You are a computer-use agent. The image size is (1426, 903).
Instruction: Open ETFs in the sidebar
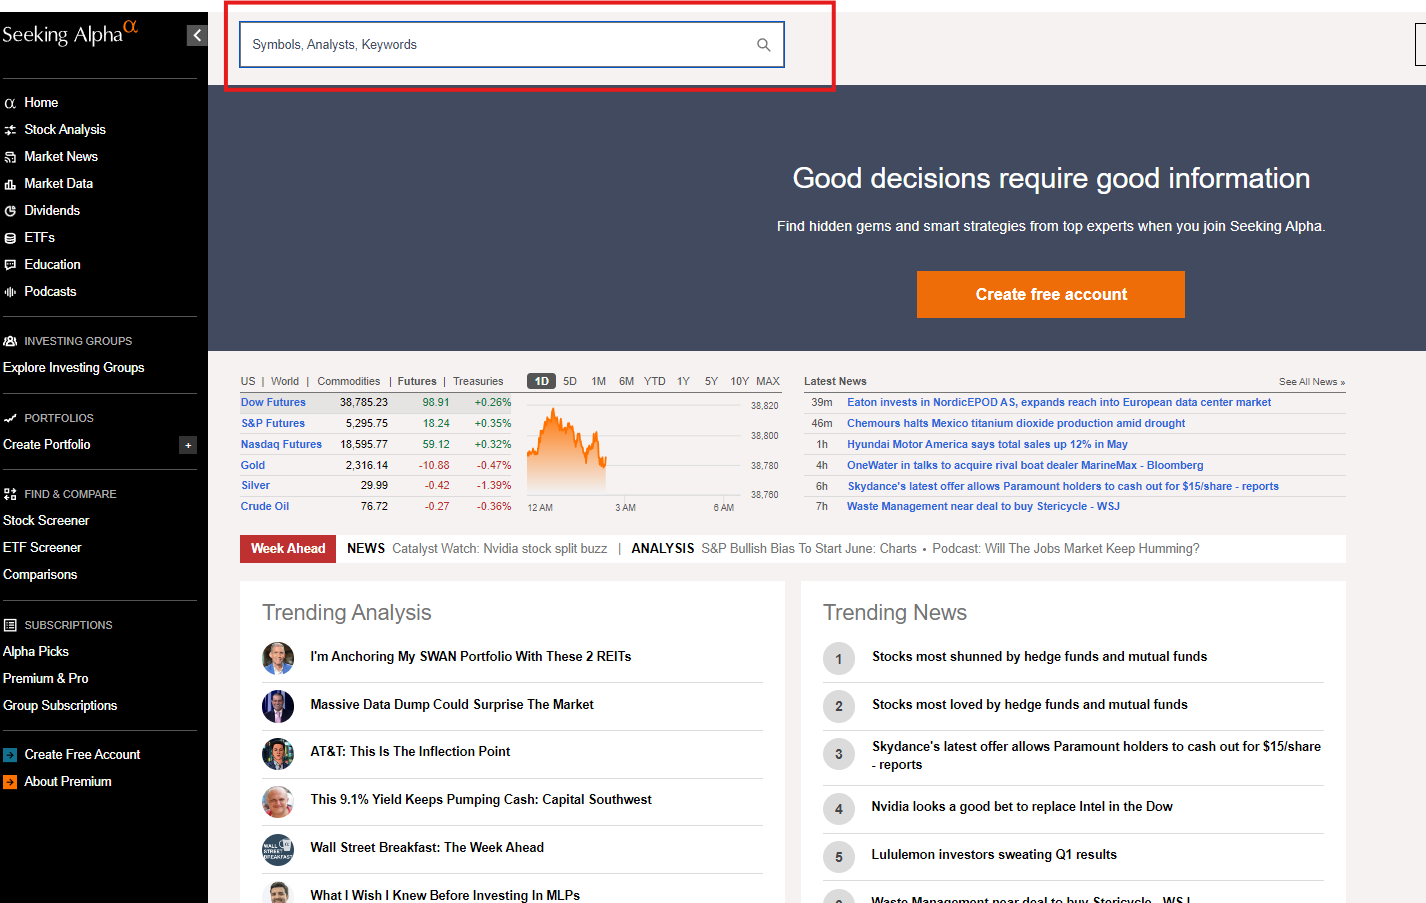39,237
